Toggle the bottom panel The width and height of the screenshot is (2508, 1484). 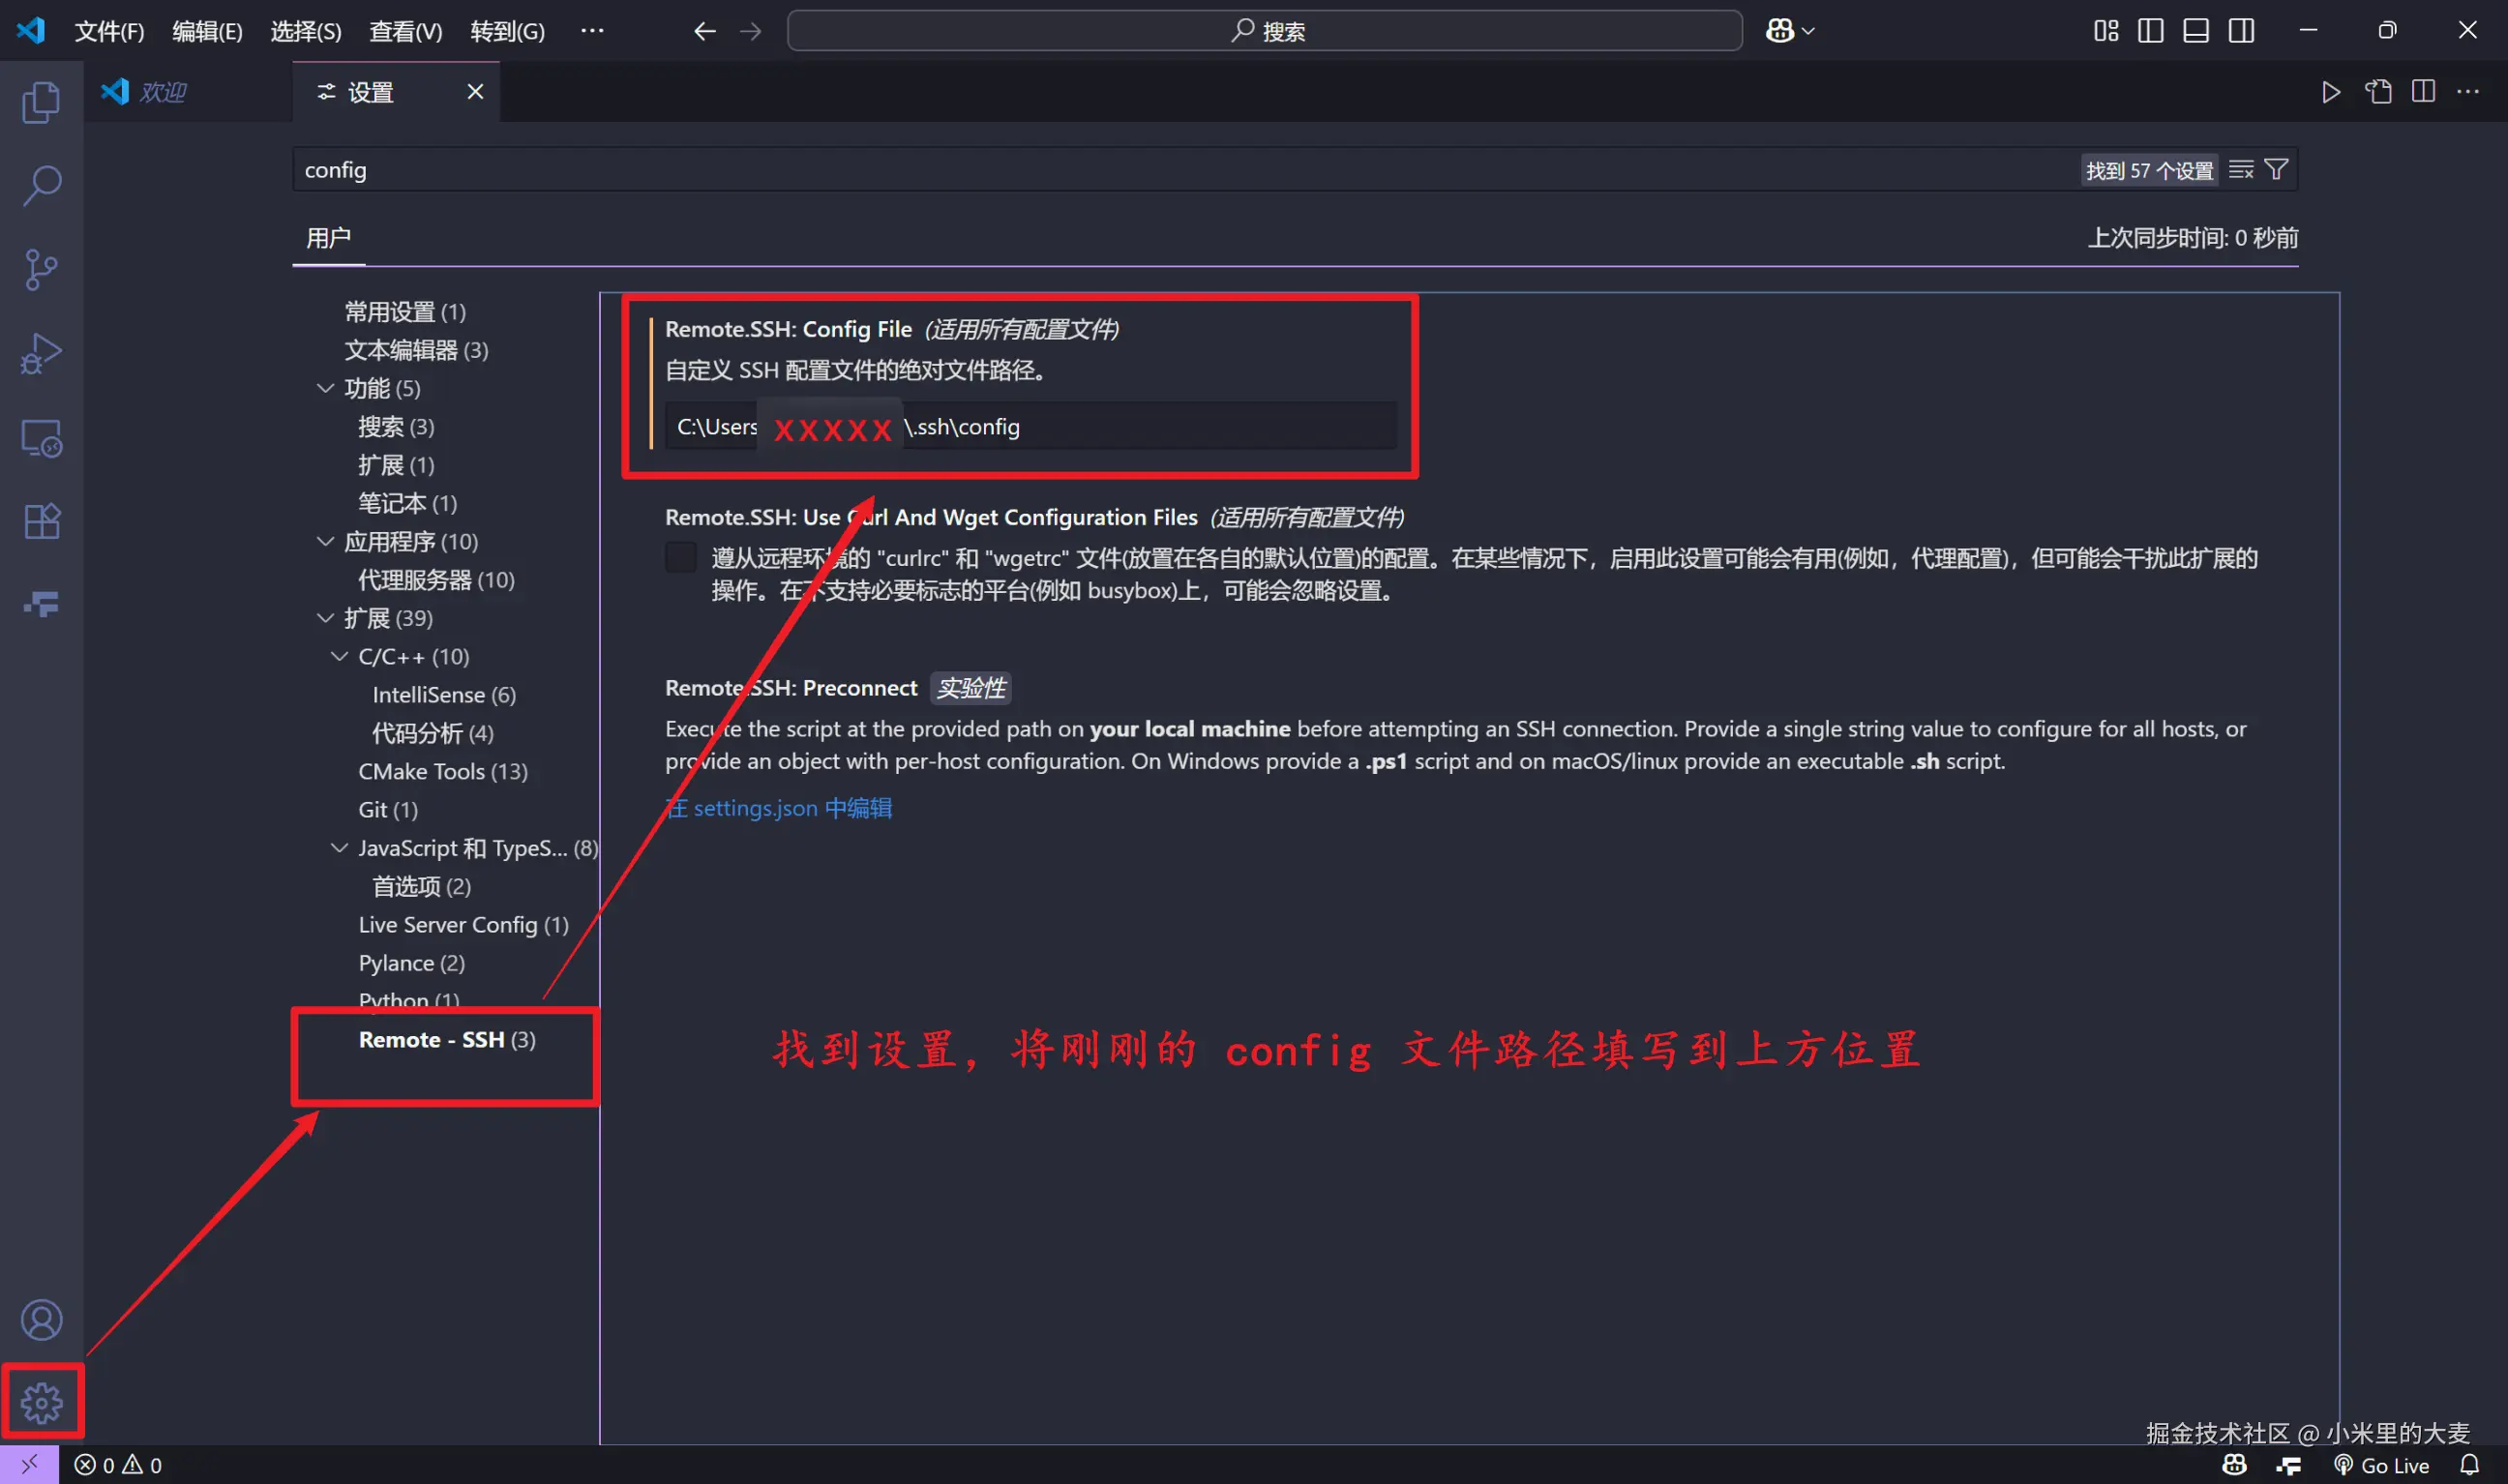(x=2196, y=31)
